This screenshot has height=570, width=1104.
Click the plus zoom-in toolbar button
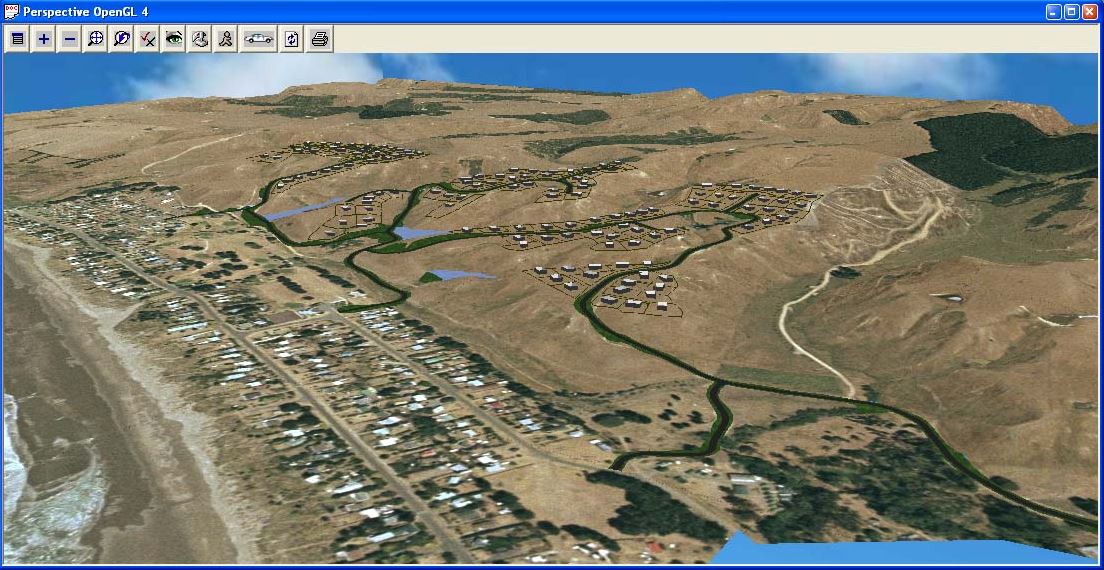(44, 39)
